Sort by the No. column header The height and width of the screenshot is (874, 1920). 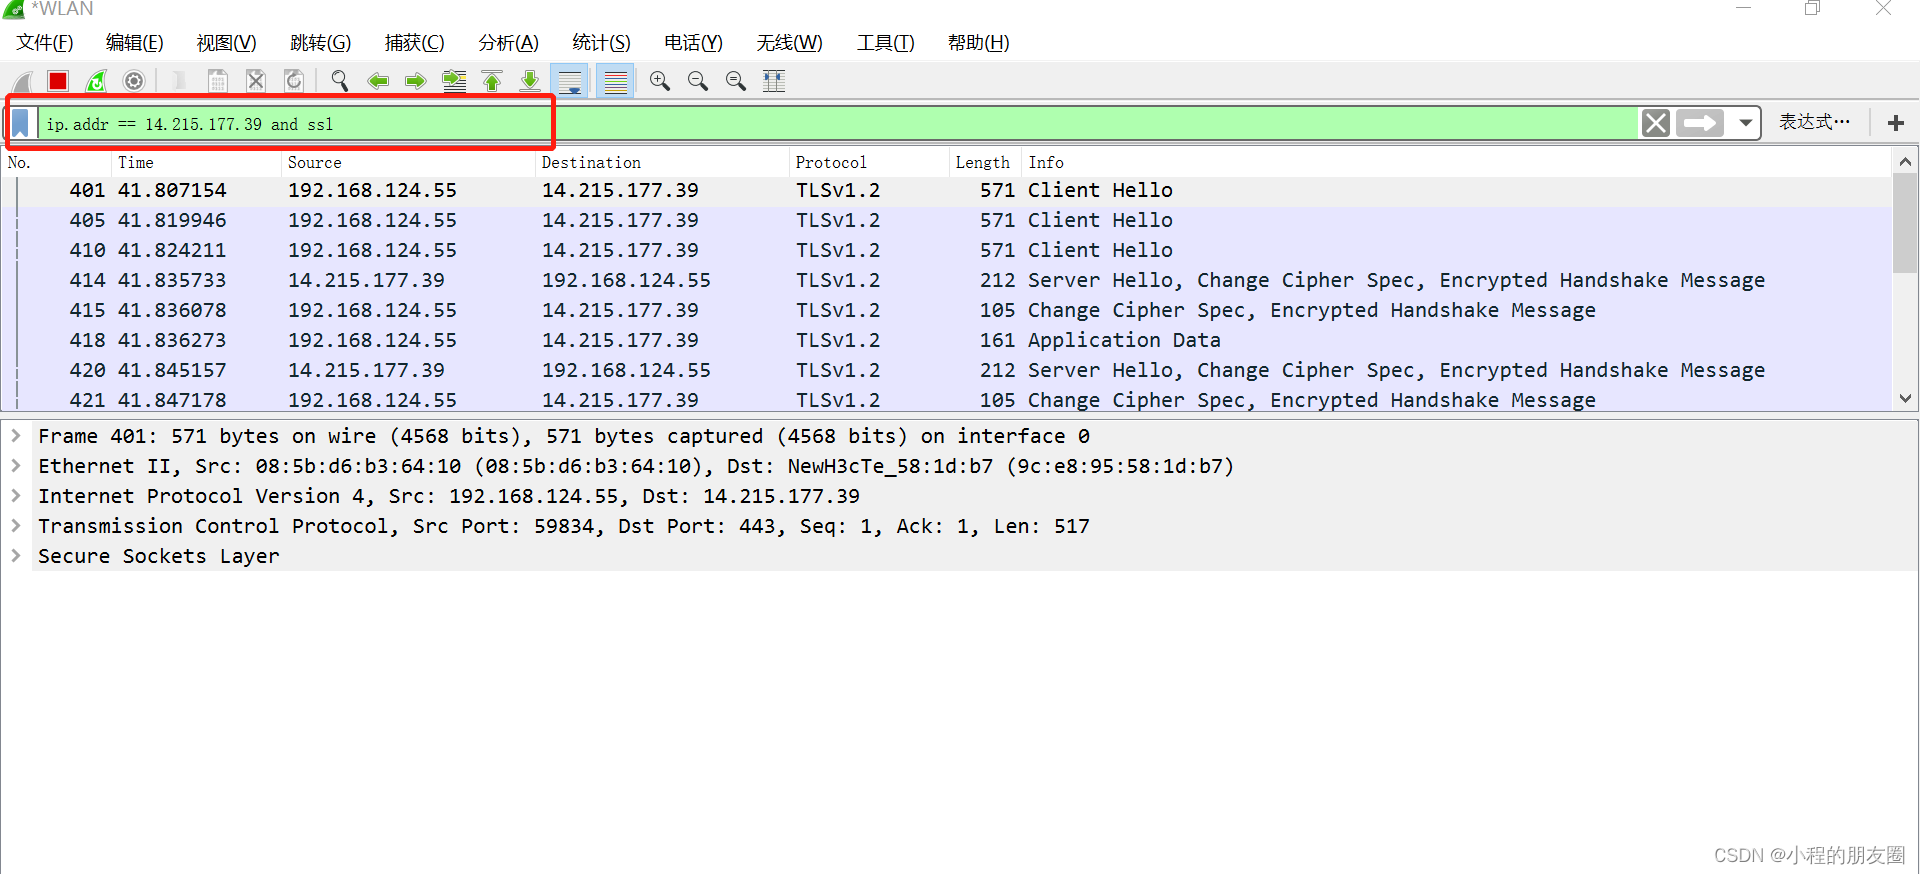click(x=56, y=162)
